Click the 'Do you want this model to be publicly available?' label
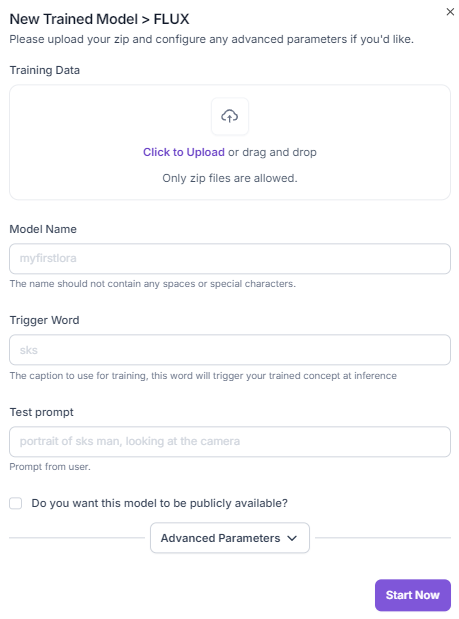Viewport: 459px width, 619px height. click(x=159, y=503)
